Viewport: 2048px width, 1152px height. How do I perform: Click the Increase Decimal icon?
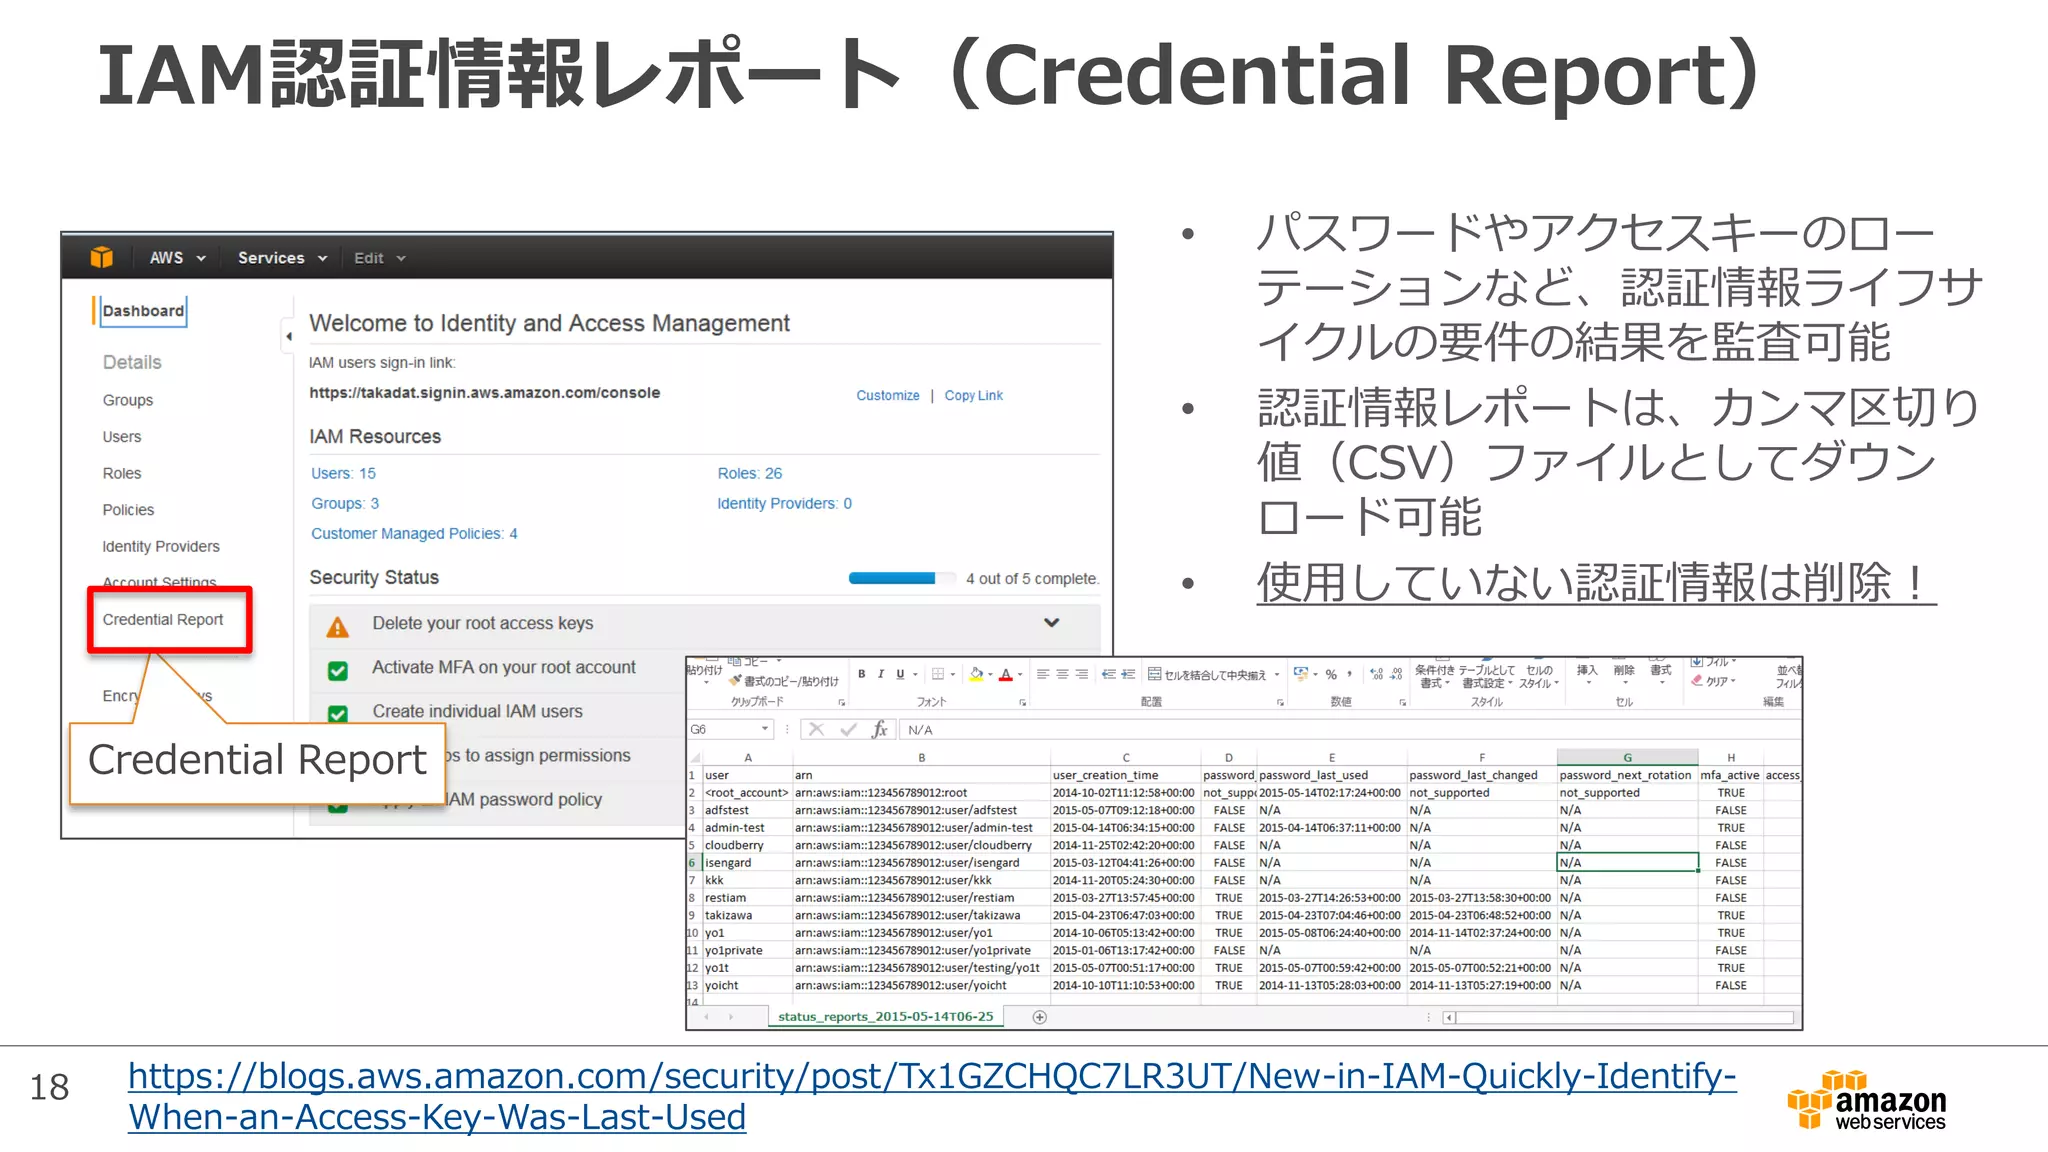coord(1377,674)
